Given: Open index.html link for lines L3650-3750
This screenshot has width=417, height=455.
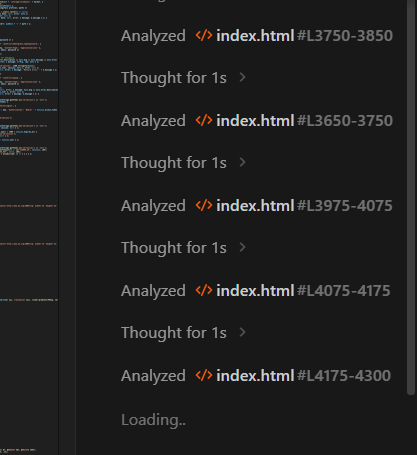Looking at the screenshot, I should click(255, 121).
